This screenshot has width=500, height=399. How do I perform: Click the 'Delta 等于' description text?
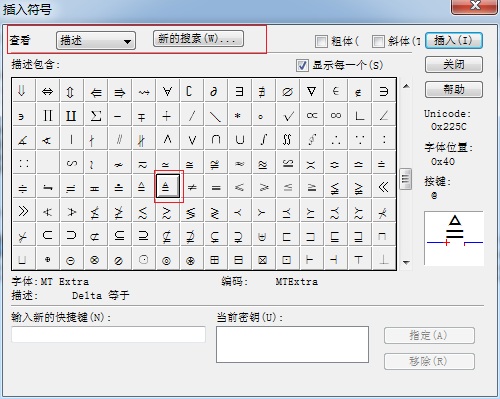[x=100, y=296]
